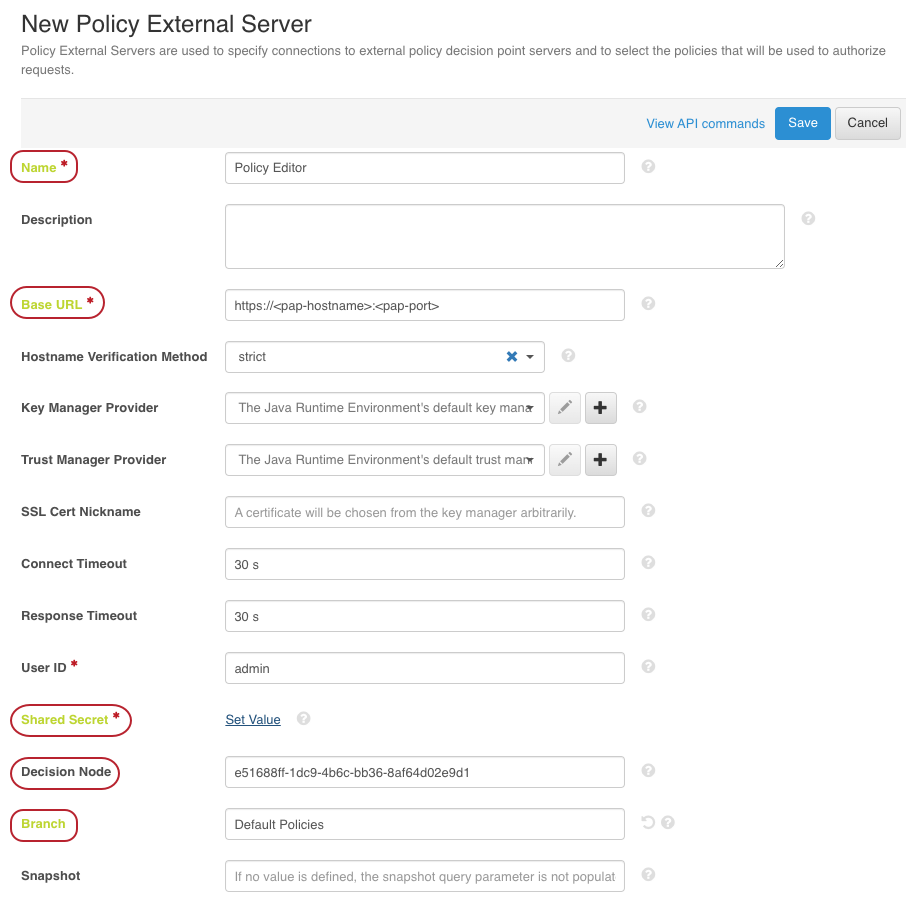Open View API commands link
This screenshot has height=910, width=918.
(x=705, y=124)
